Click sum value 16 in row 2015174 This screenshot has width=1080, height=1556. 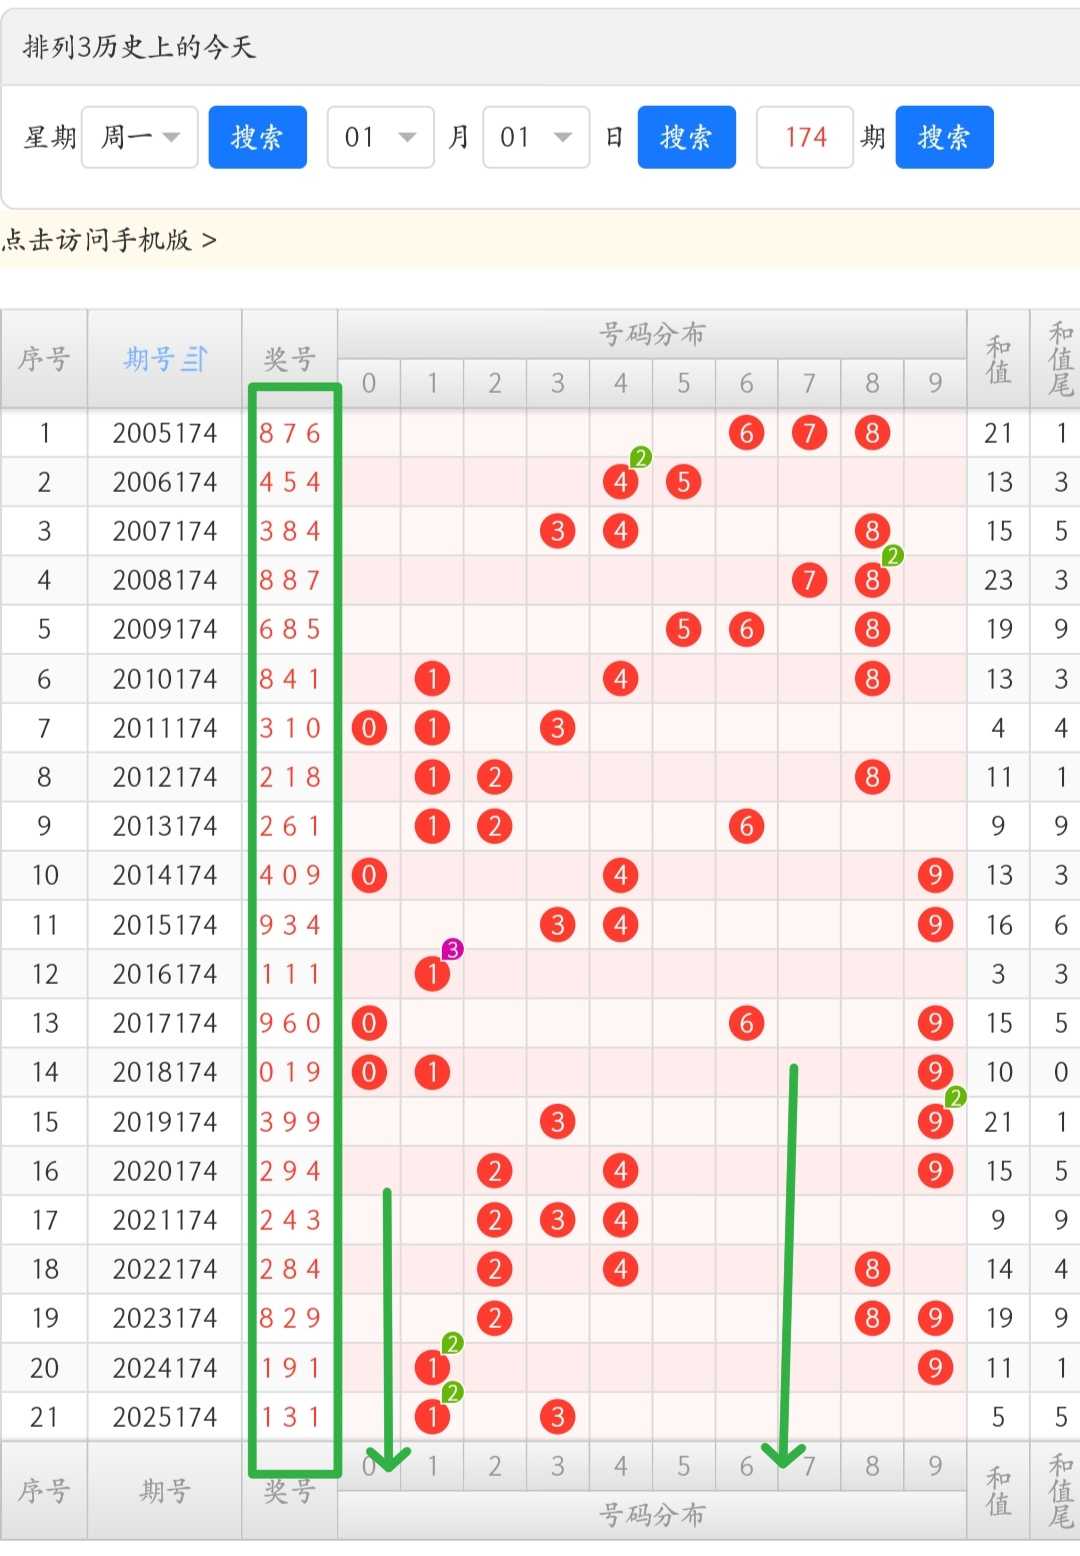(998, 925)
